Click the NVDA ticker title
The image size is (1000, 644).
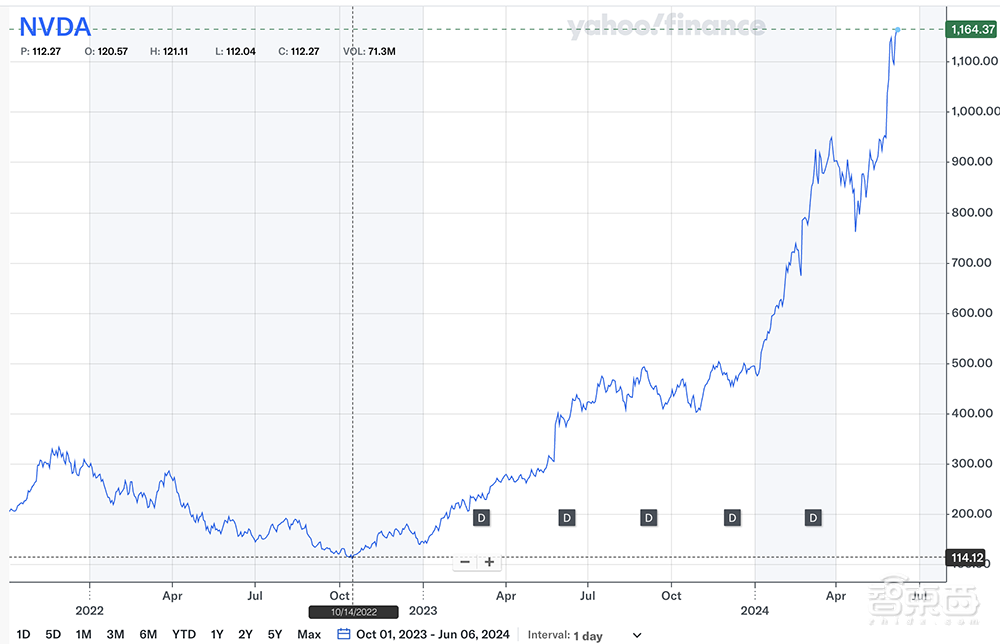pos(55,26)
